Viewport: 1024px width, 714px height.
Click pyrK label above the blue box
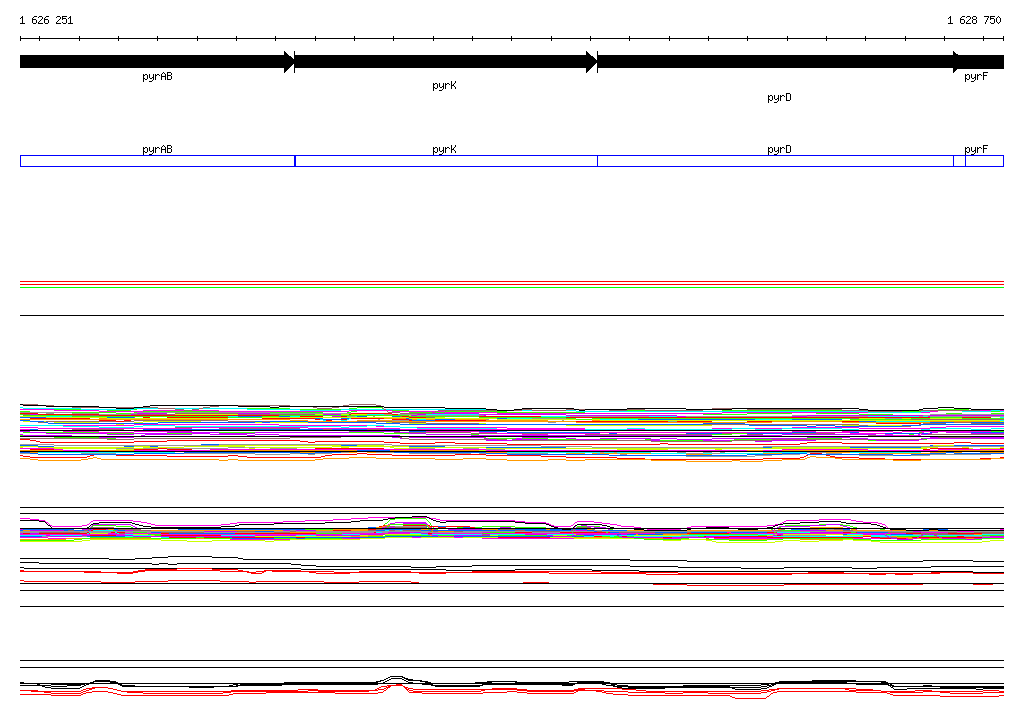[x=444, y=149]
